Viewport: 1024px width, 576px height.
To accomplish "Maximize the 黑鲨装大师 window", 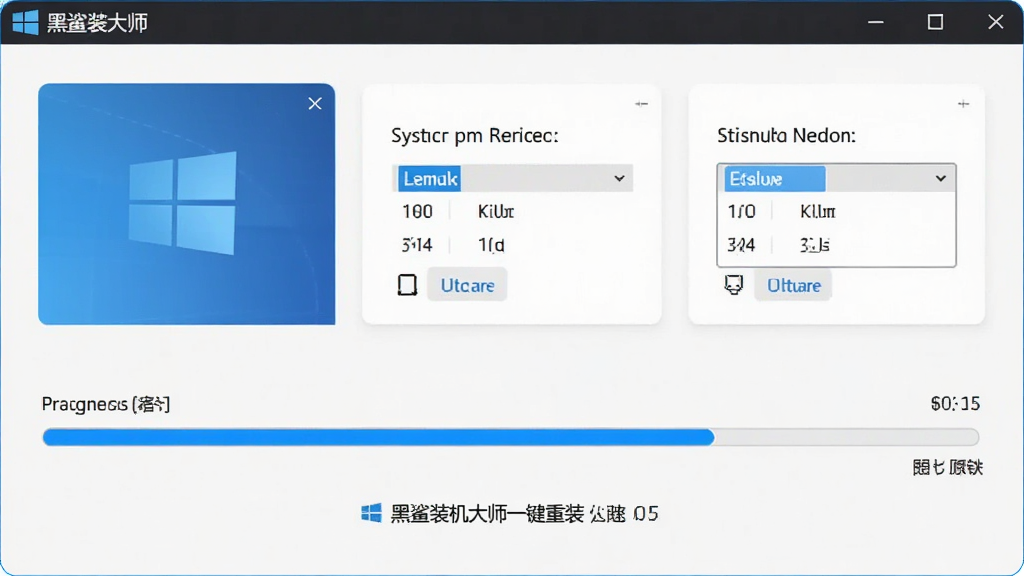I will click(935, 22).
